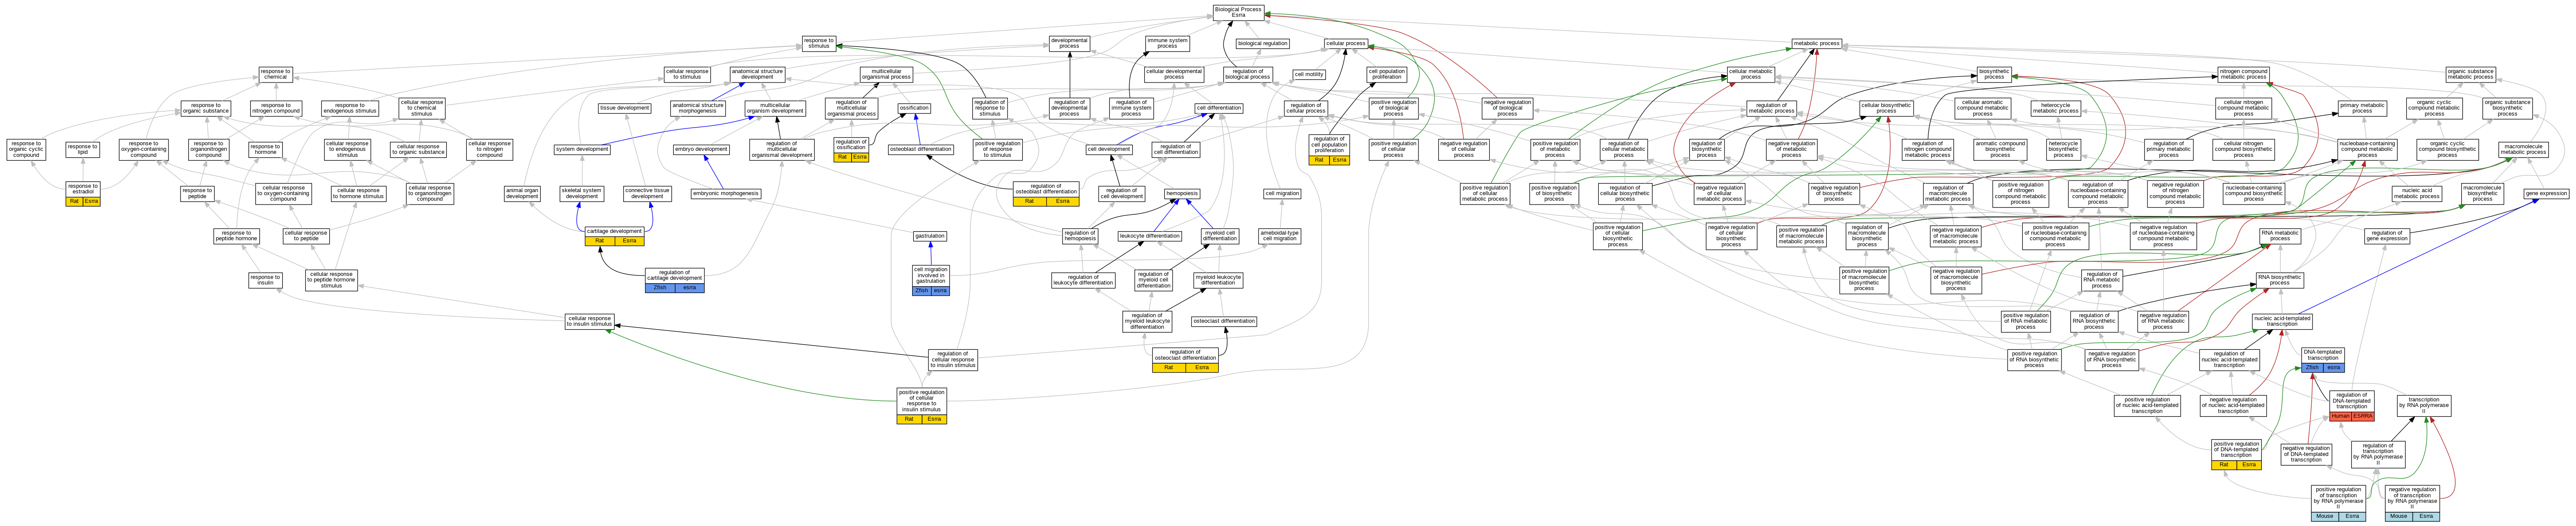The height and width of the screenshot is (526, 2576).
Task: Select the 'gastrulation' node
Action: click(x=930, y=236)
